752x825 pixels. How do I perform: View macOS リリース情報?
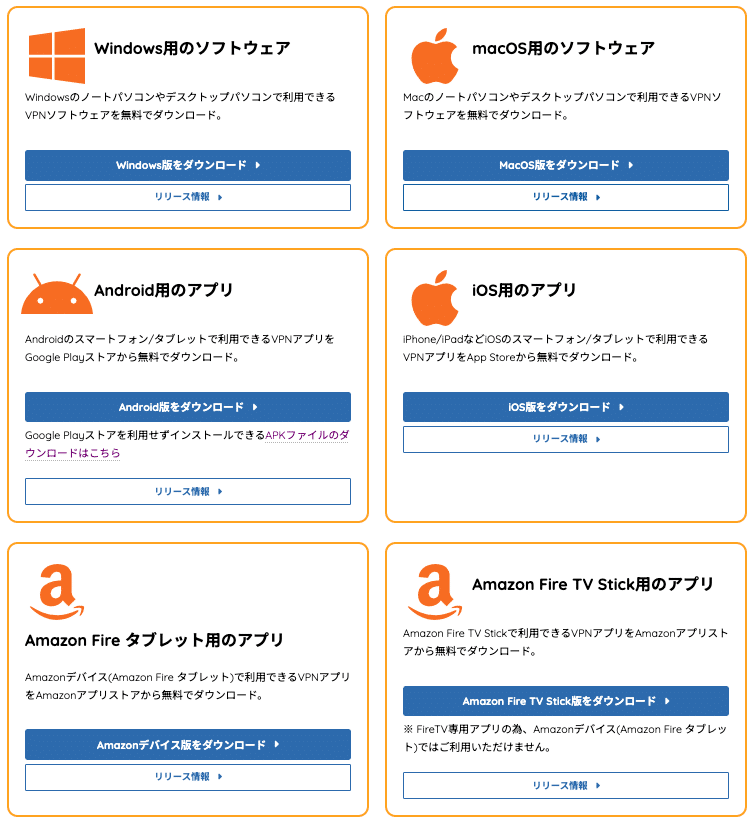pos(566,197)
